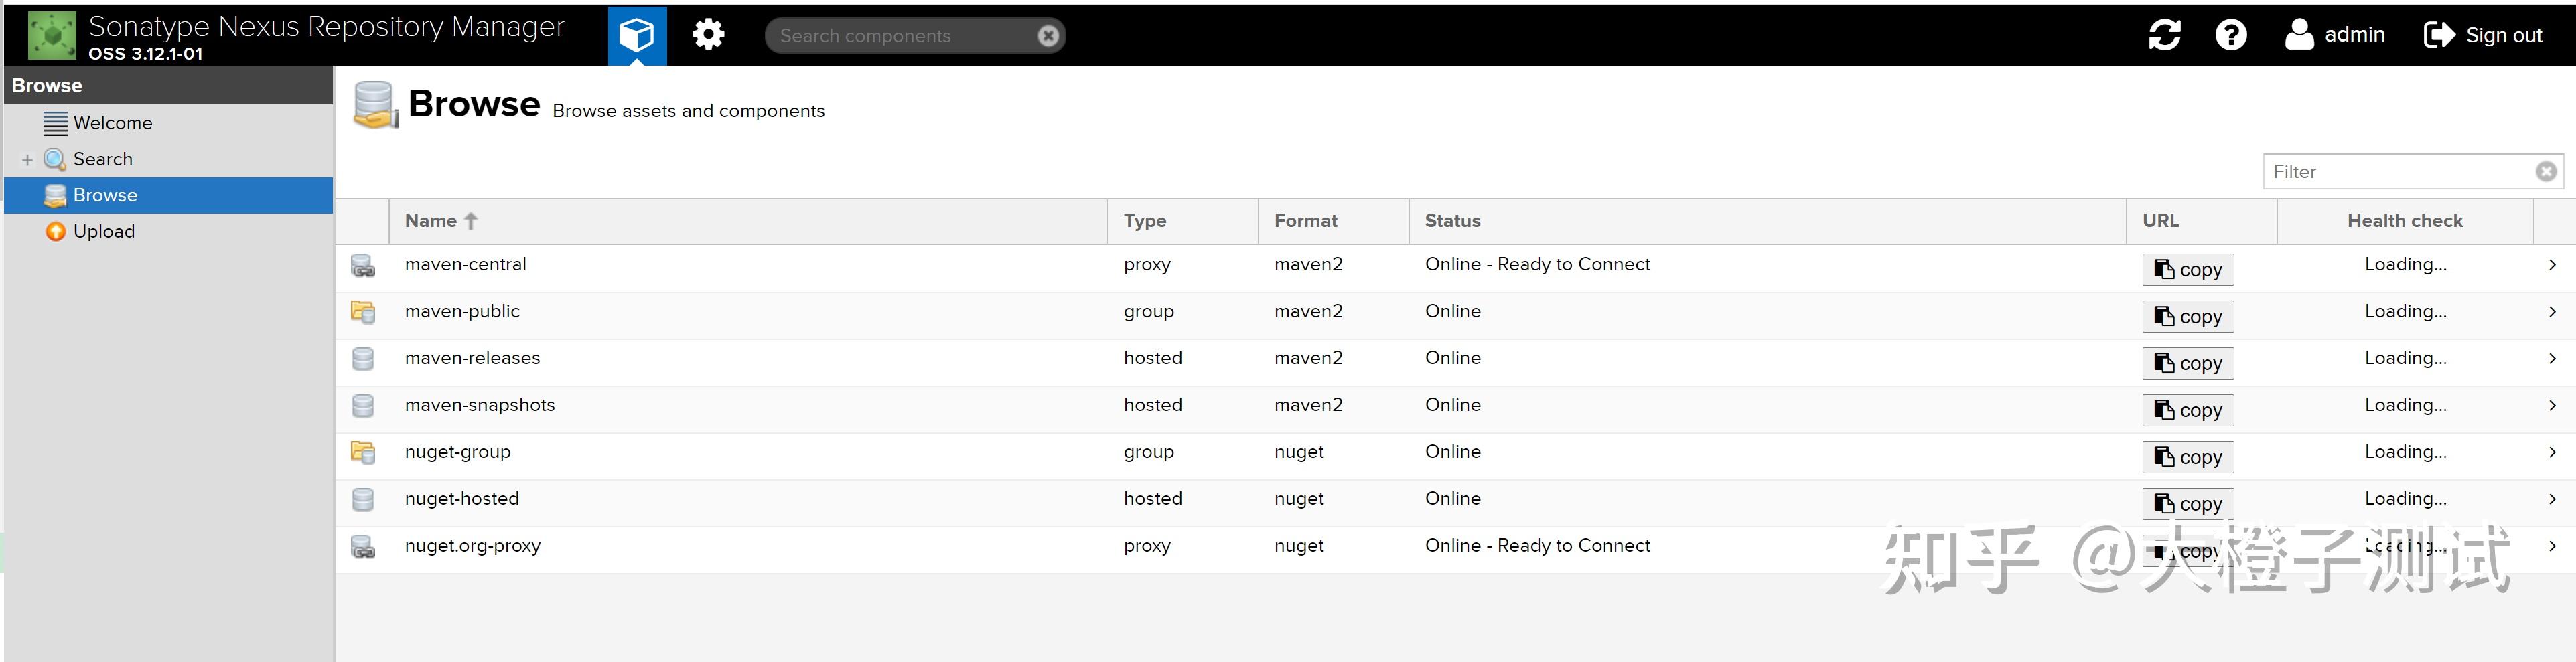2576x662 pixels.
Task: Click Sign out in the header
Action: 2482,35
